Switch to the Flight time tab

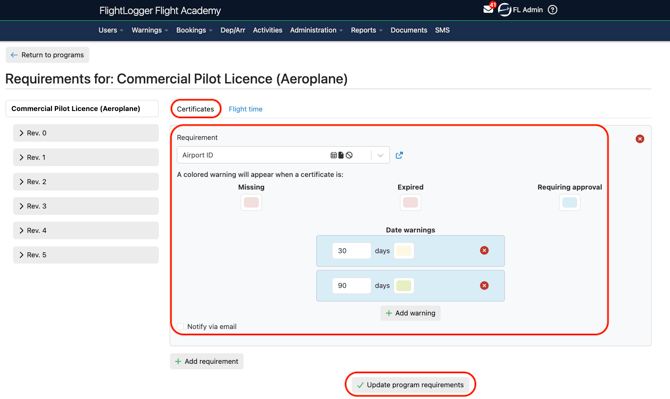tap(245, 109)
